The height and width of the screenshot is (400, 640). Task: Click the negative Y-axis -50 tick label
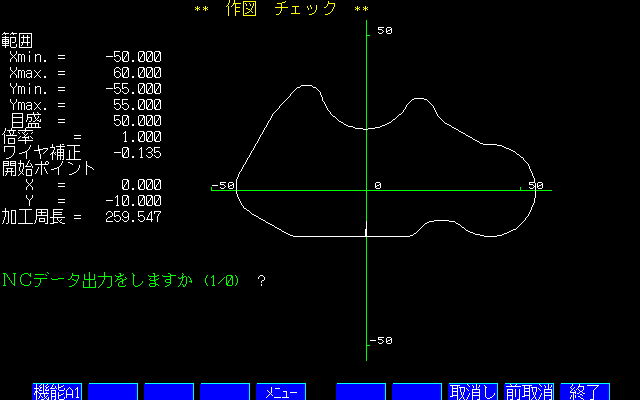tap(381, 340)
